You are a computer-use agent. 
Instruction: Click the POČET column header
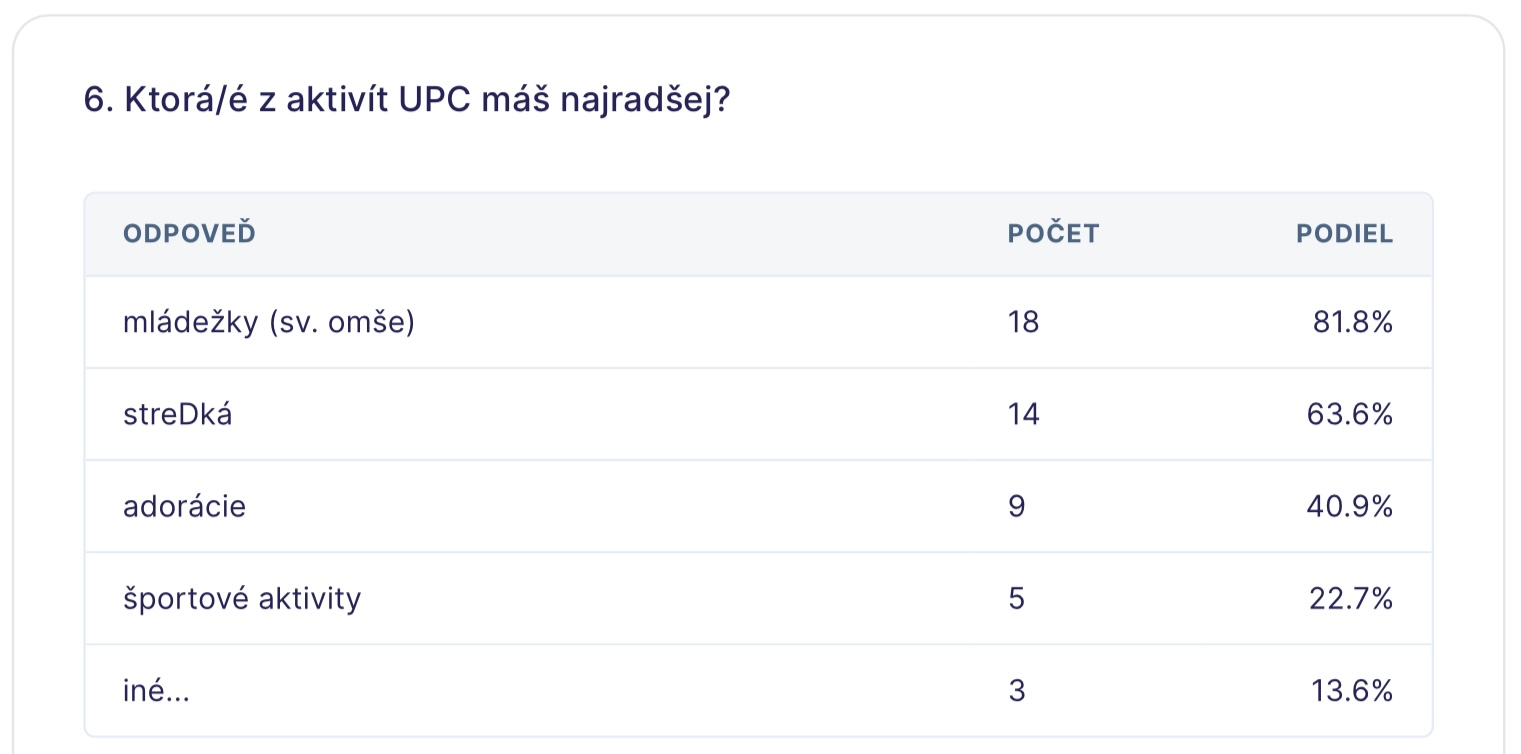[x=1053, y=234]
